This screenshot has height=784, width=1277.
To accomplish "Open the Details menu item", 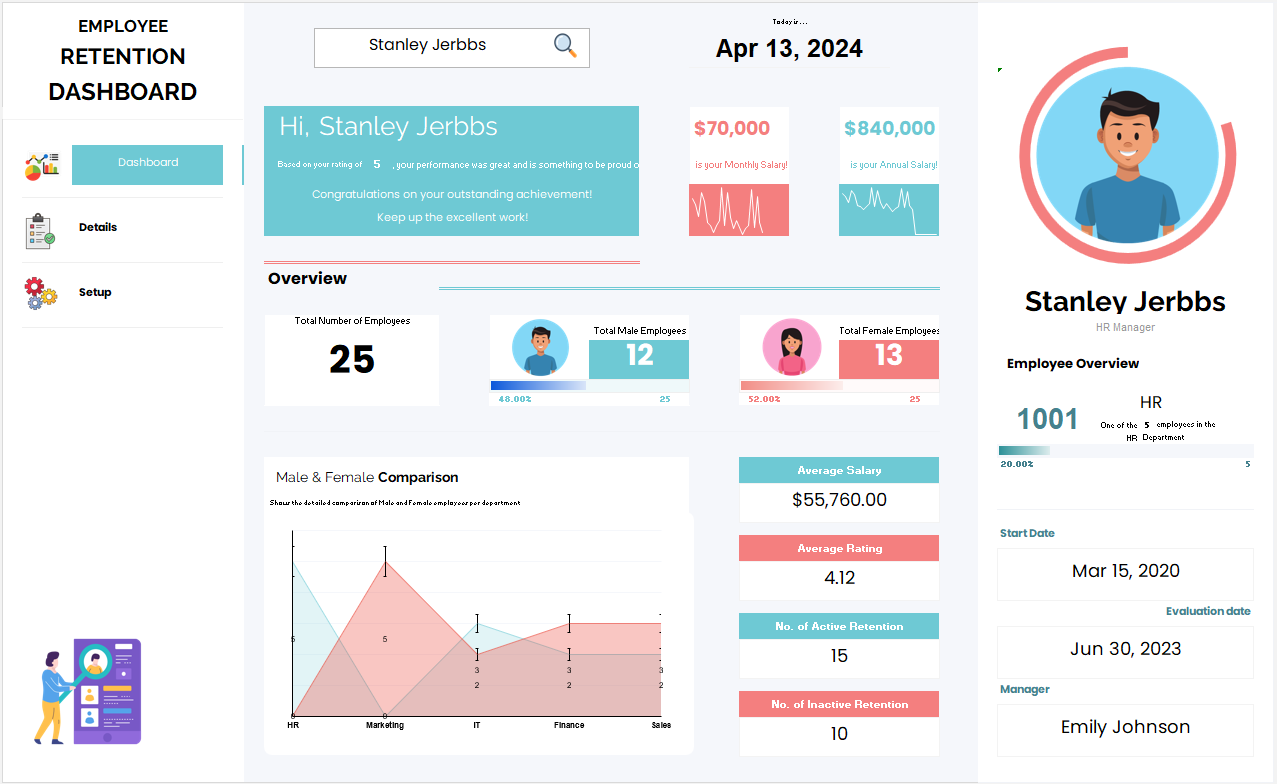I will pyautogui.click(x=98, y=228).
